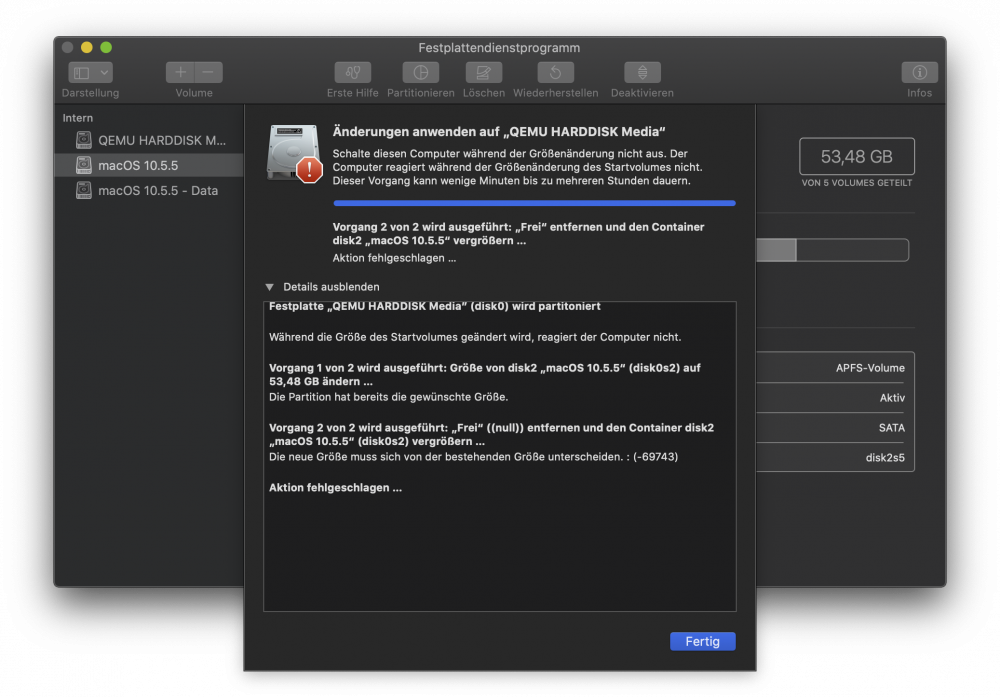This screenshot has width=1000, height=697.
Task: Click the yellow minimize window button
Action: coord(87,47)
